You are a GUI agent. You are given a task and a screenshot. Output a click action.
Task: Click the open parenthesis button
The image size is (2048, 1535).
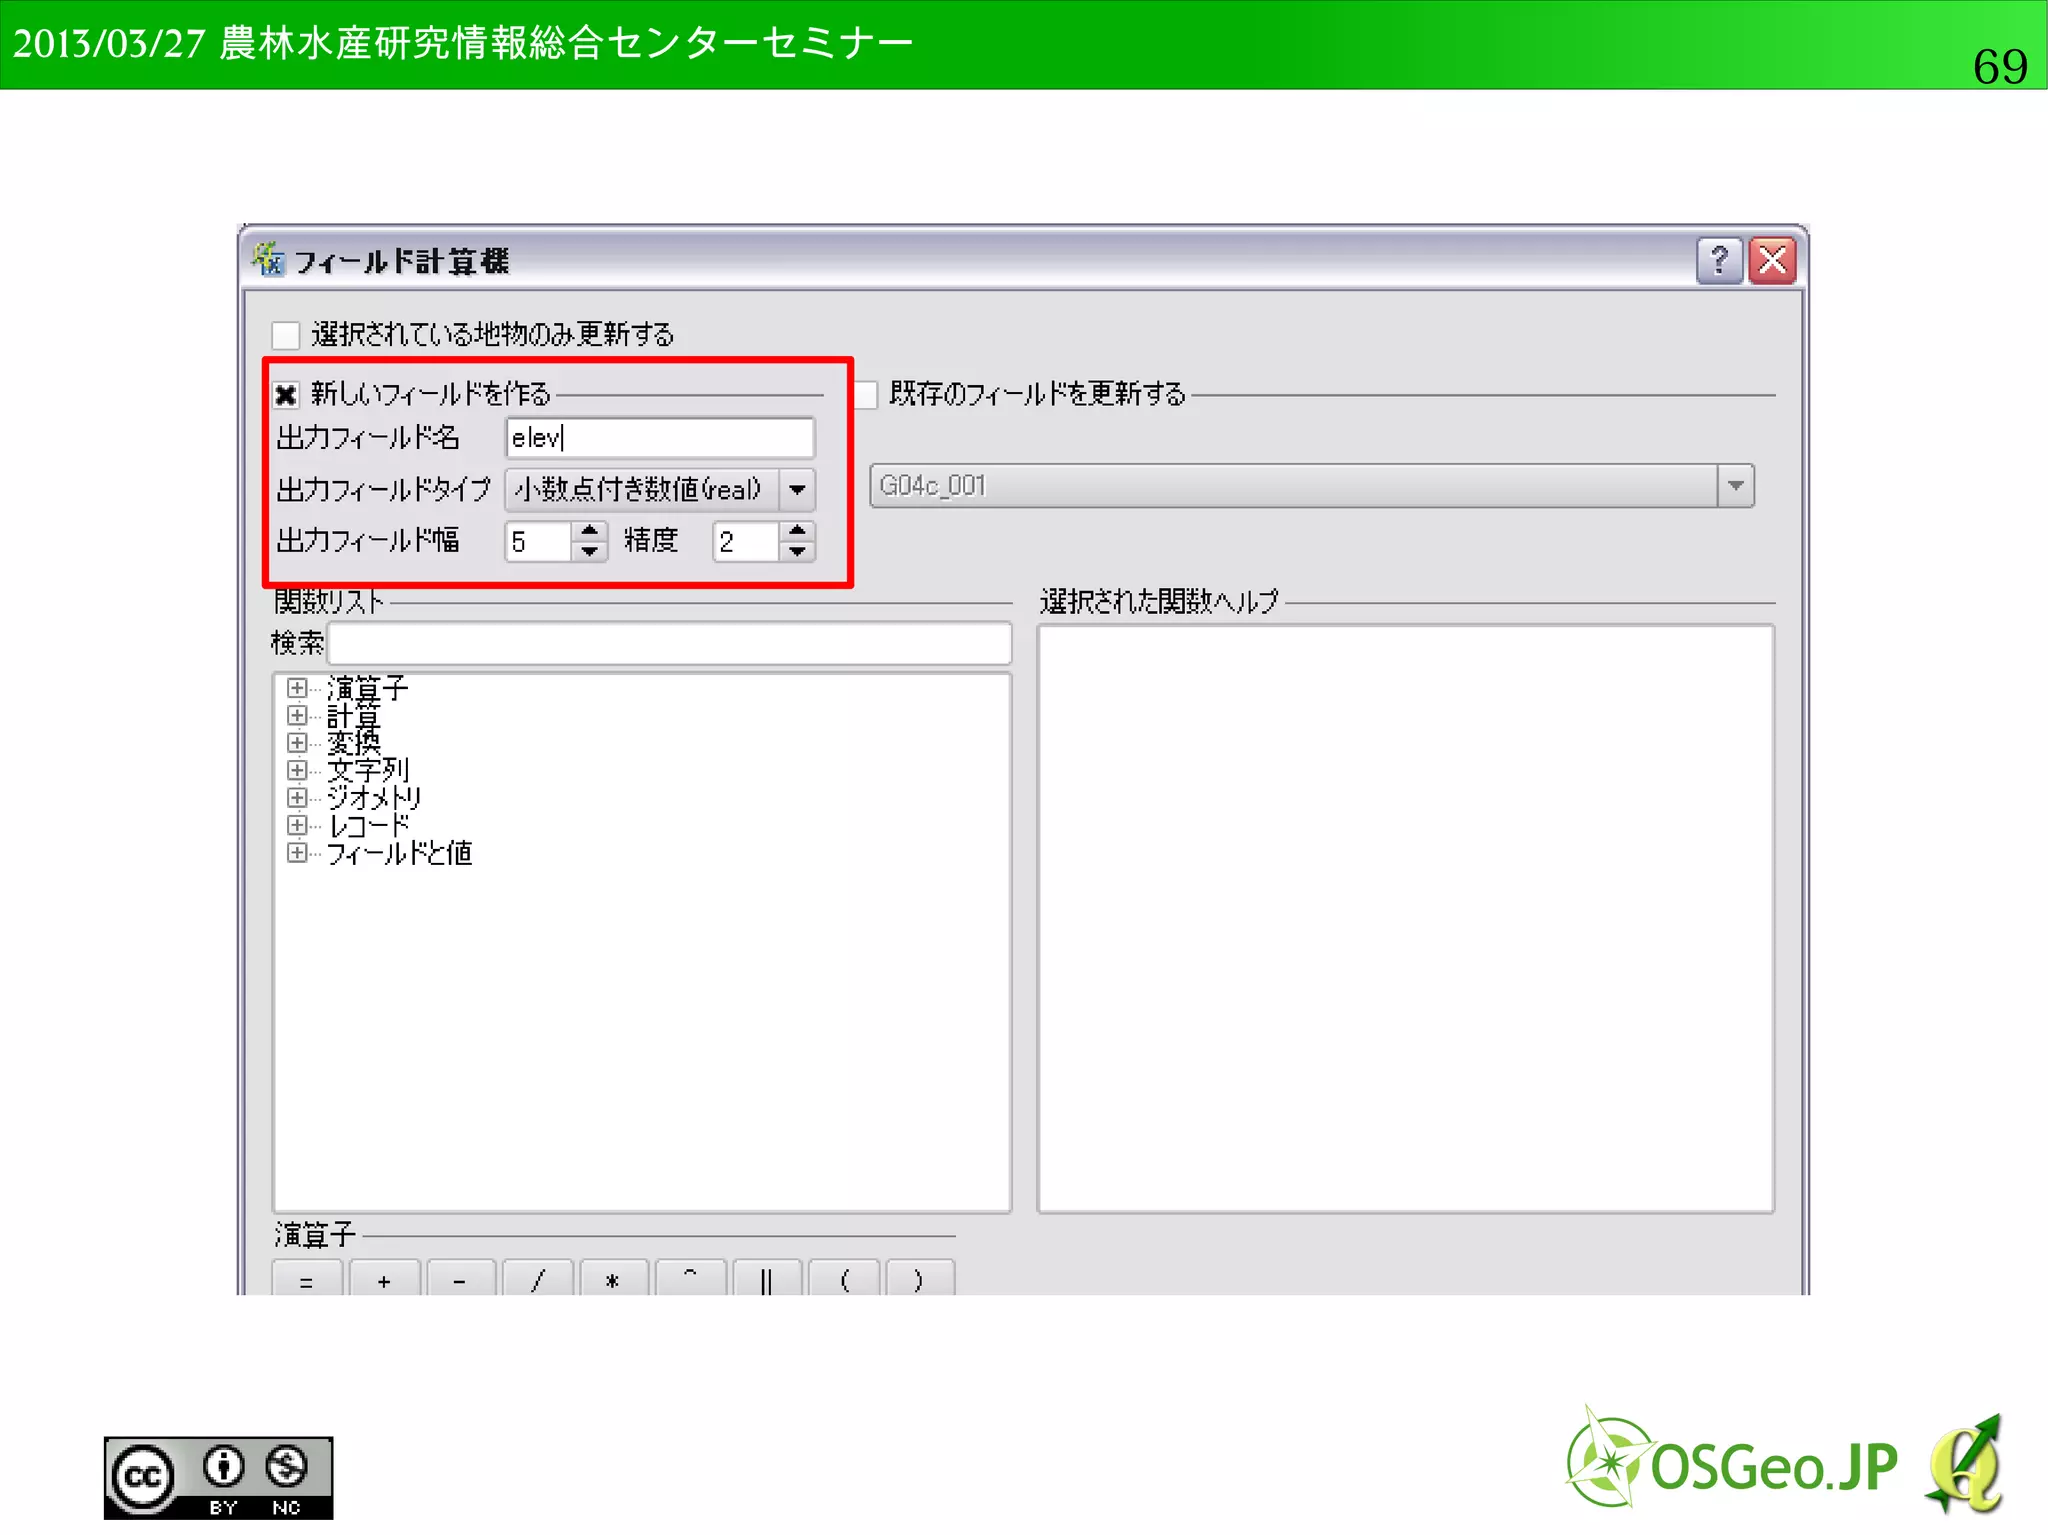(x=843, y=1278)
